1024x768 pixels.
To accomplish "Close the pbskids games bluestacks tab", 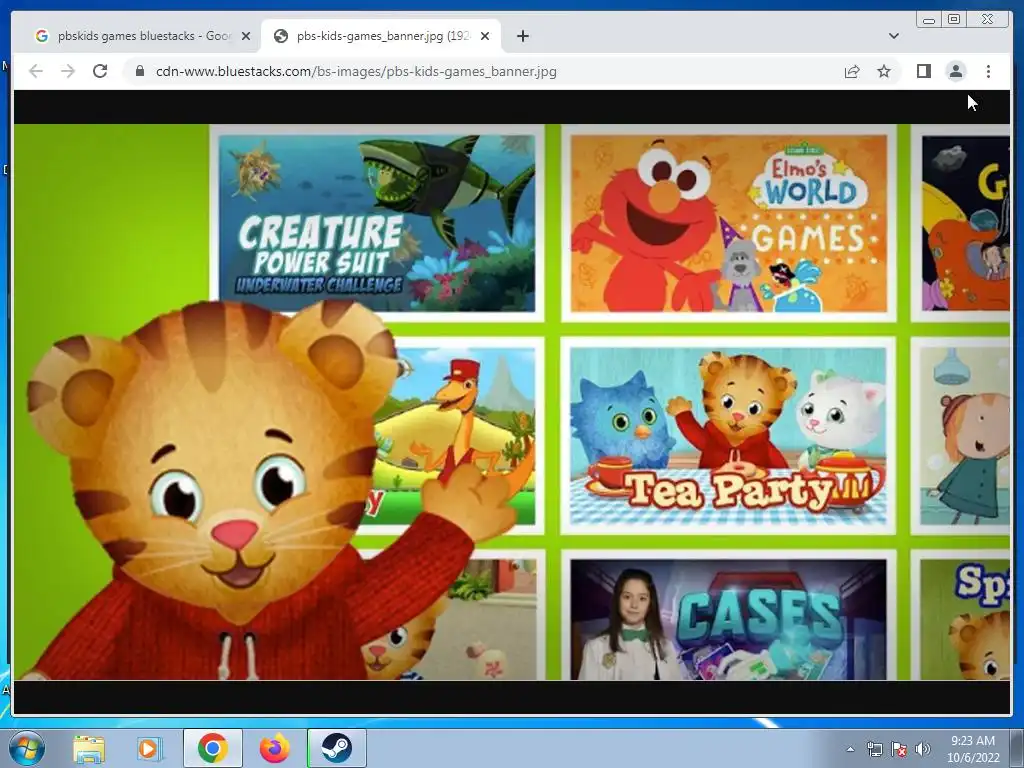I will coord(246,36).
